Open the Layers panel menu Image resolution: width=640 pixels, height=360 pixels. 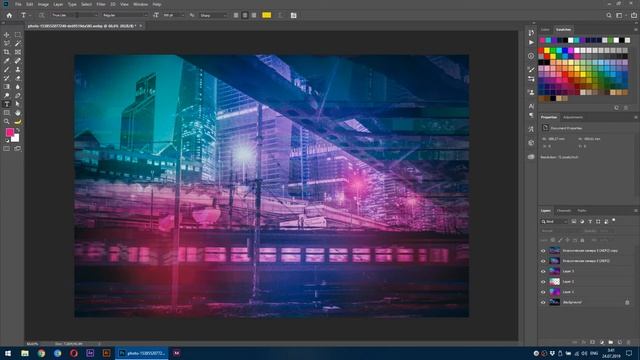[636, 211]
